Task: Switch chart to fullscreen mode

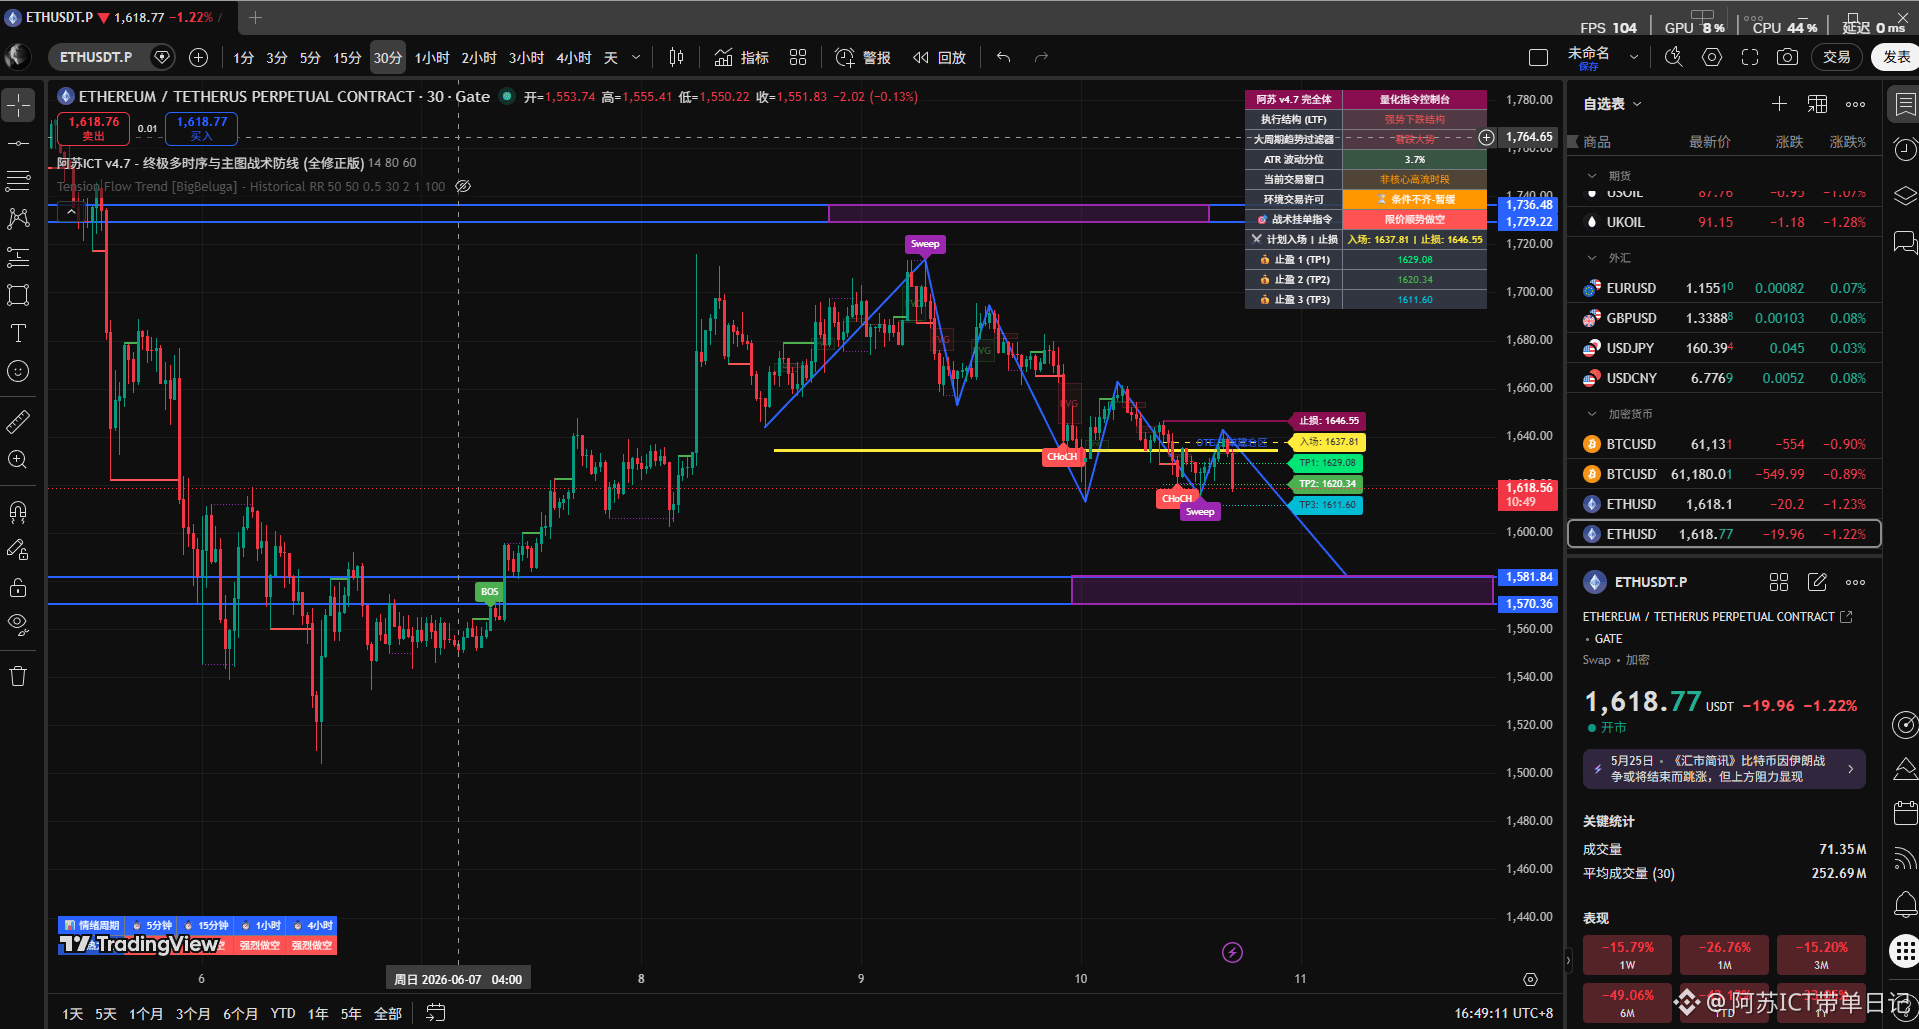Action: (x=1750, y=58)
